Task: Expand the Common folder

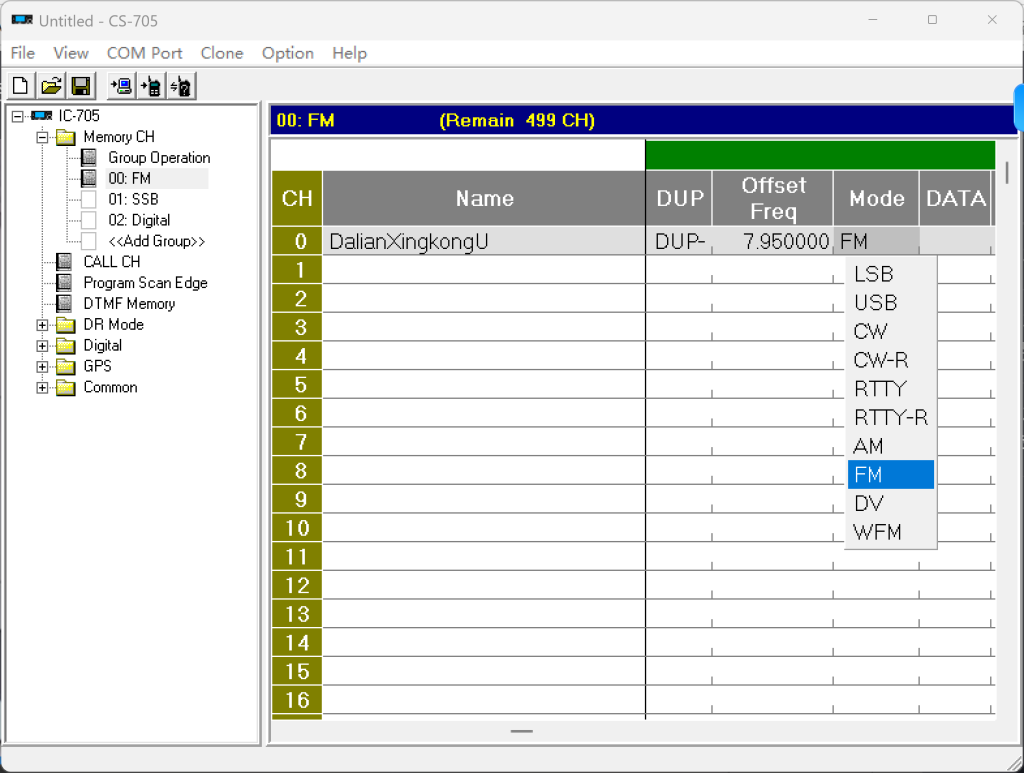Action: coord(42,388)
